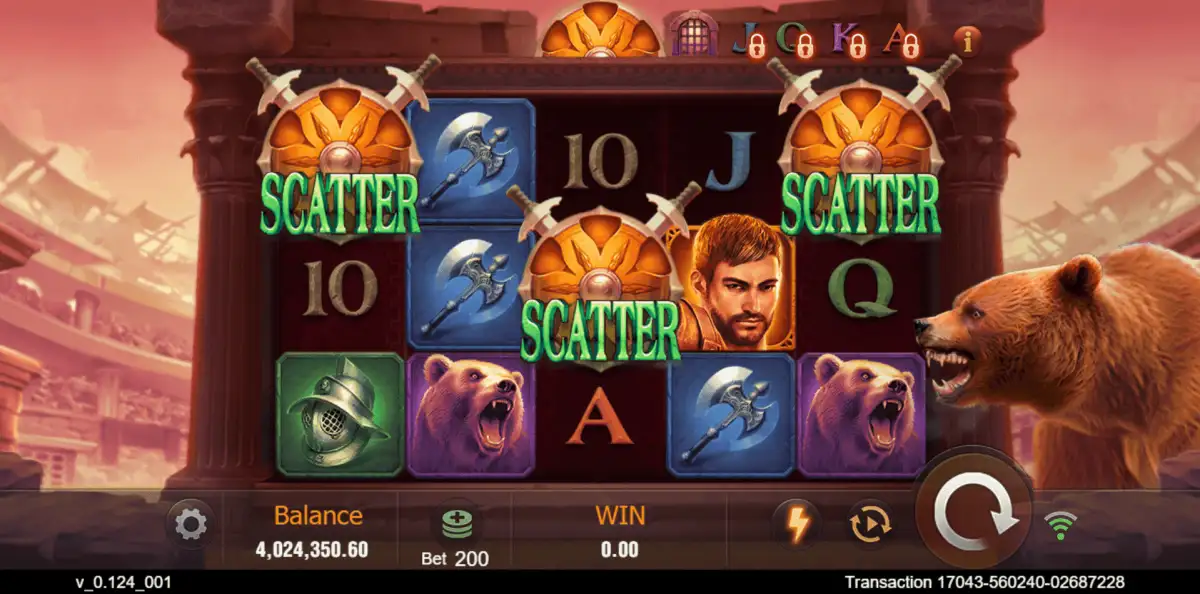The height and width of the screenshot is (594, 1200).
Task: Open the bet amount coin selector
Action: point(457,523)
